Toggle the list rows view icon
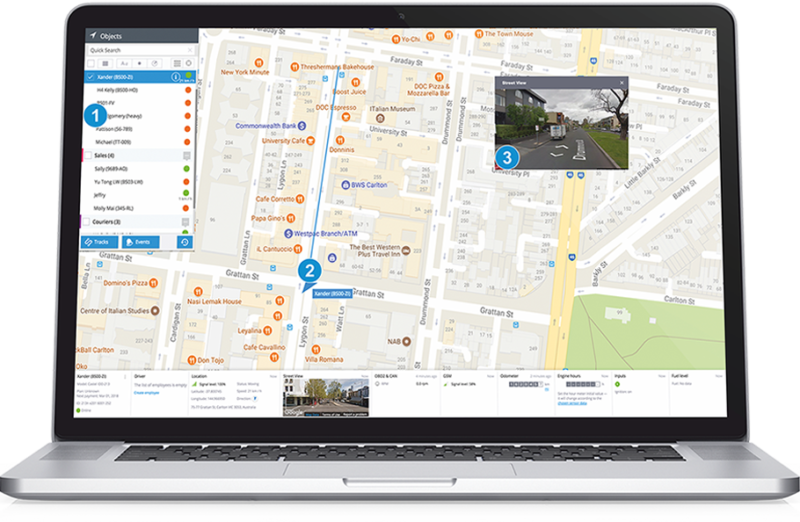The height and width of the screenshot is (522, 800). pyautogui.click(x=177, y=63)
